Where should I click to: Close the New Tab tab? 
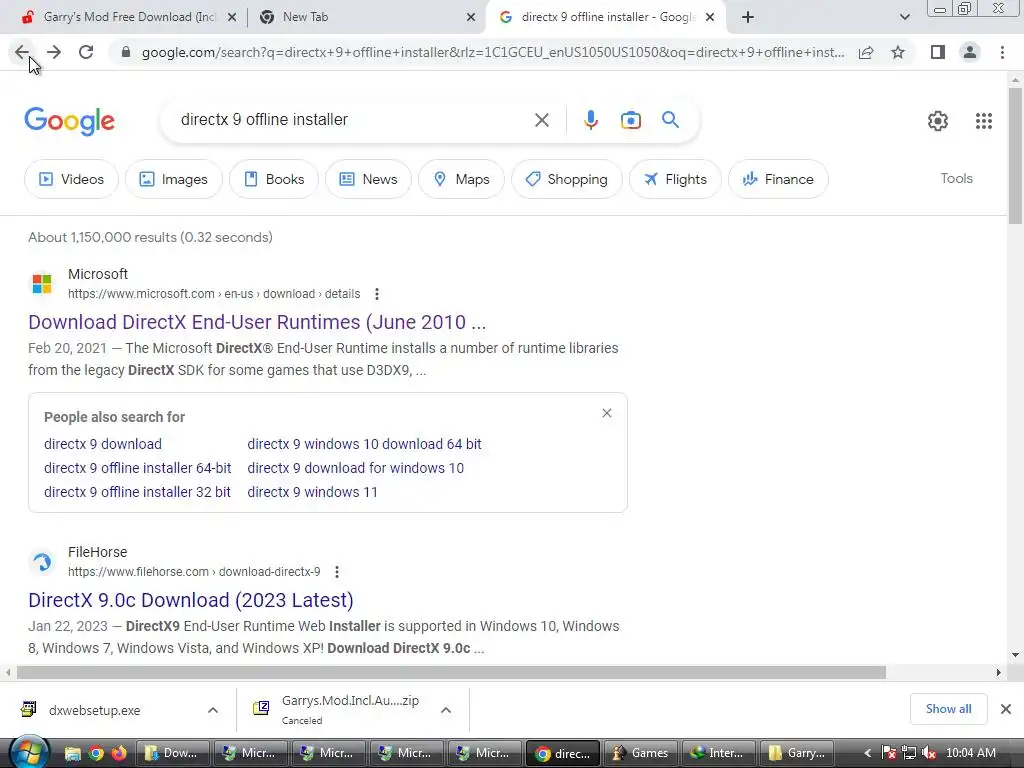471,17
